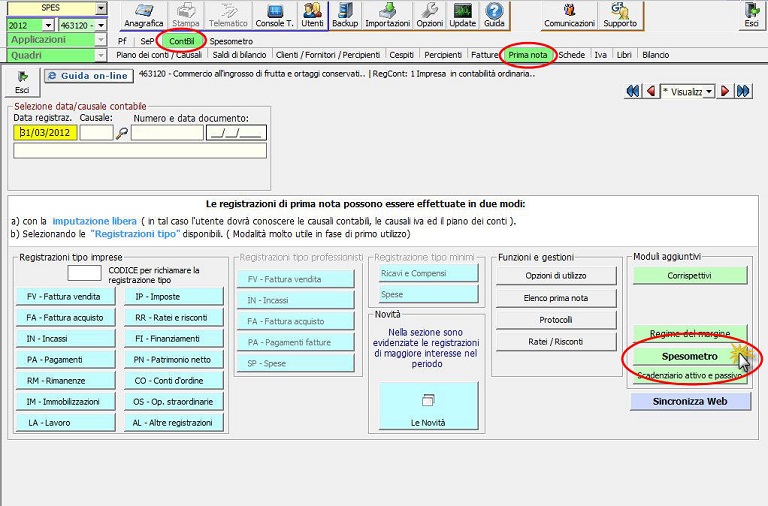Open the Guida help icon

tap(494, 15)
